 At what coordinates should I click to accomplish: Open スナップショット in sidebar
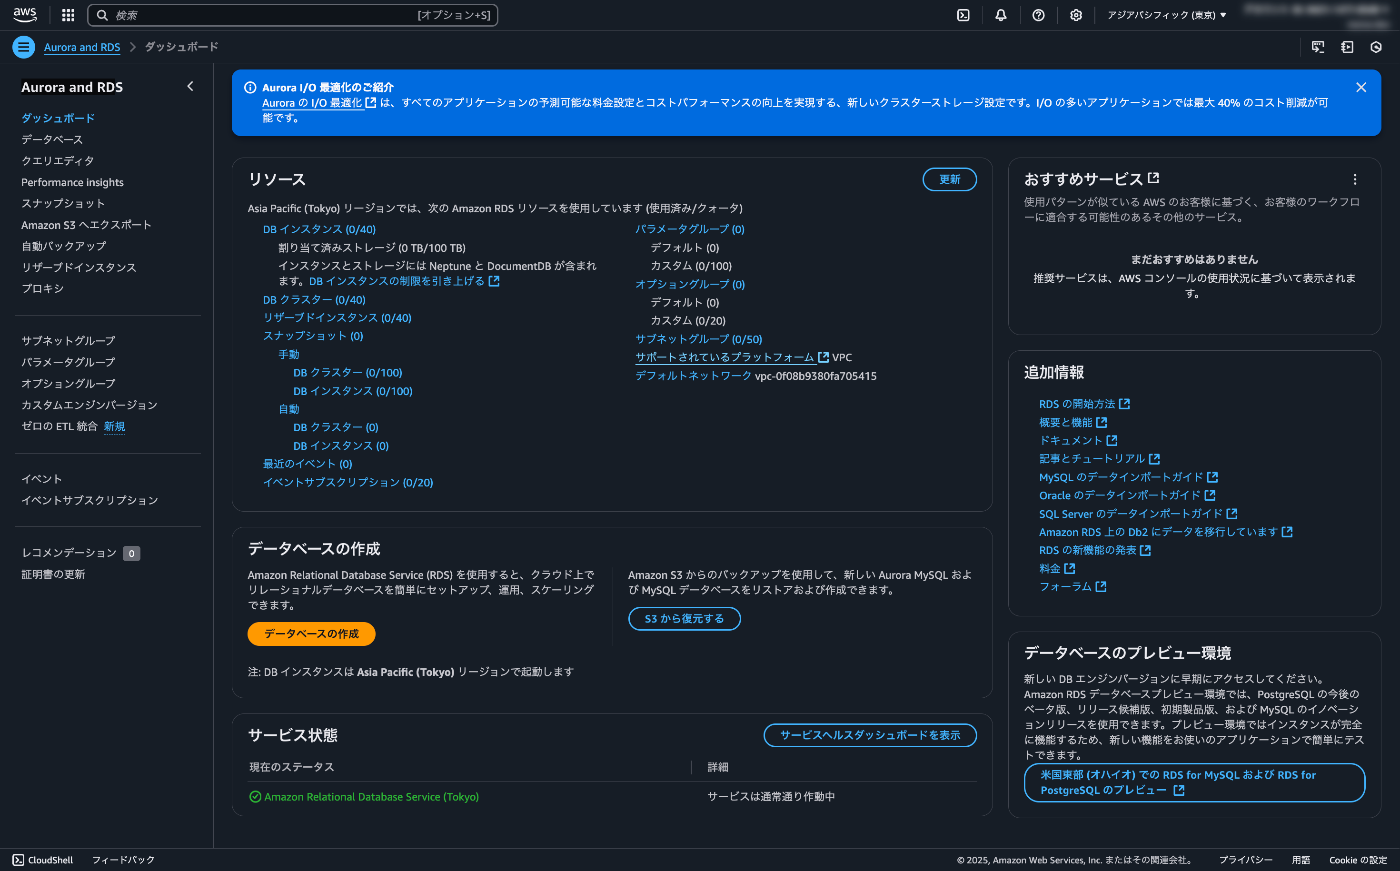[63, 203]
